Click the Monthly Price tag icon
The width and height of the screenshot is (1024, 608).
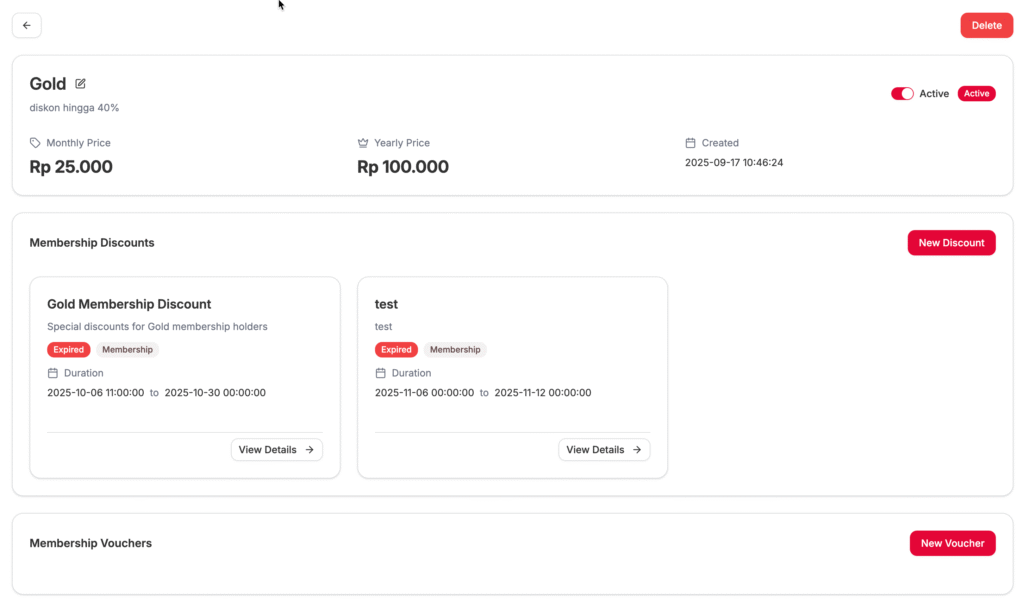coord(36,143)
